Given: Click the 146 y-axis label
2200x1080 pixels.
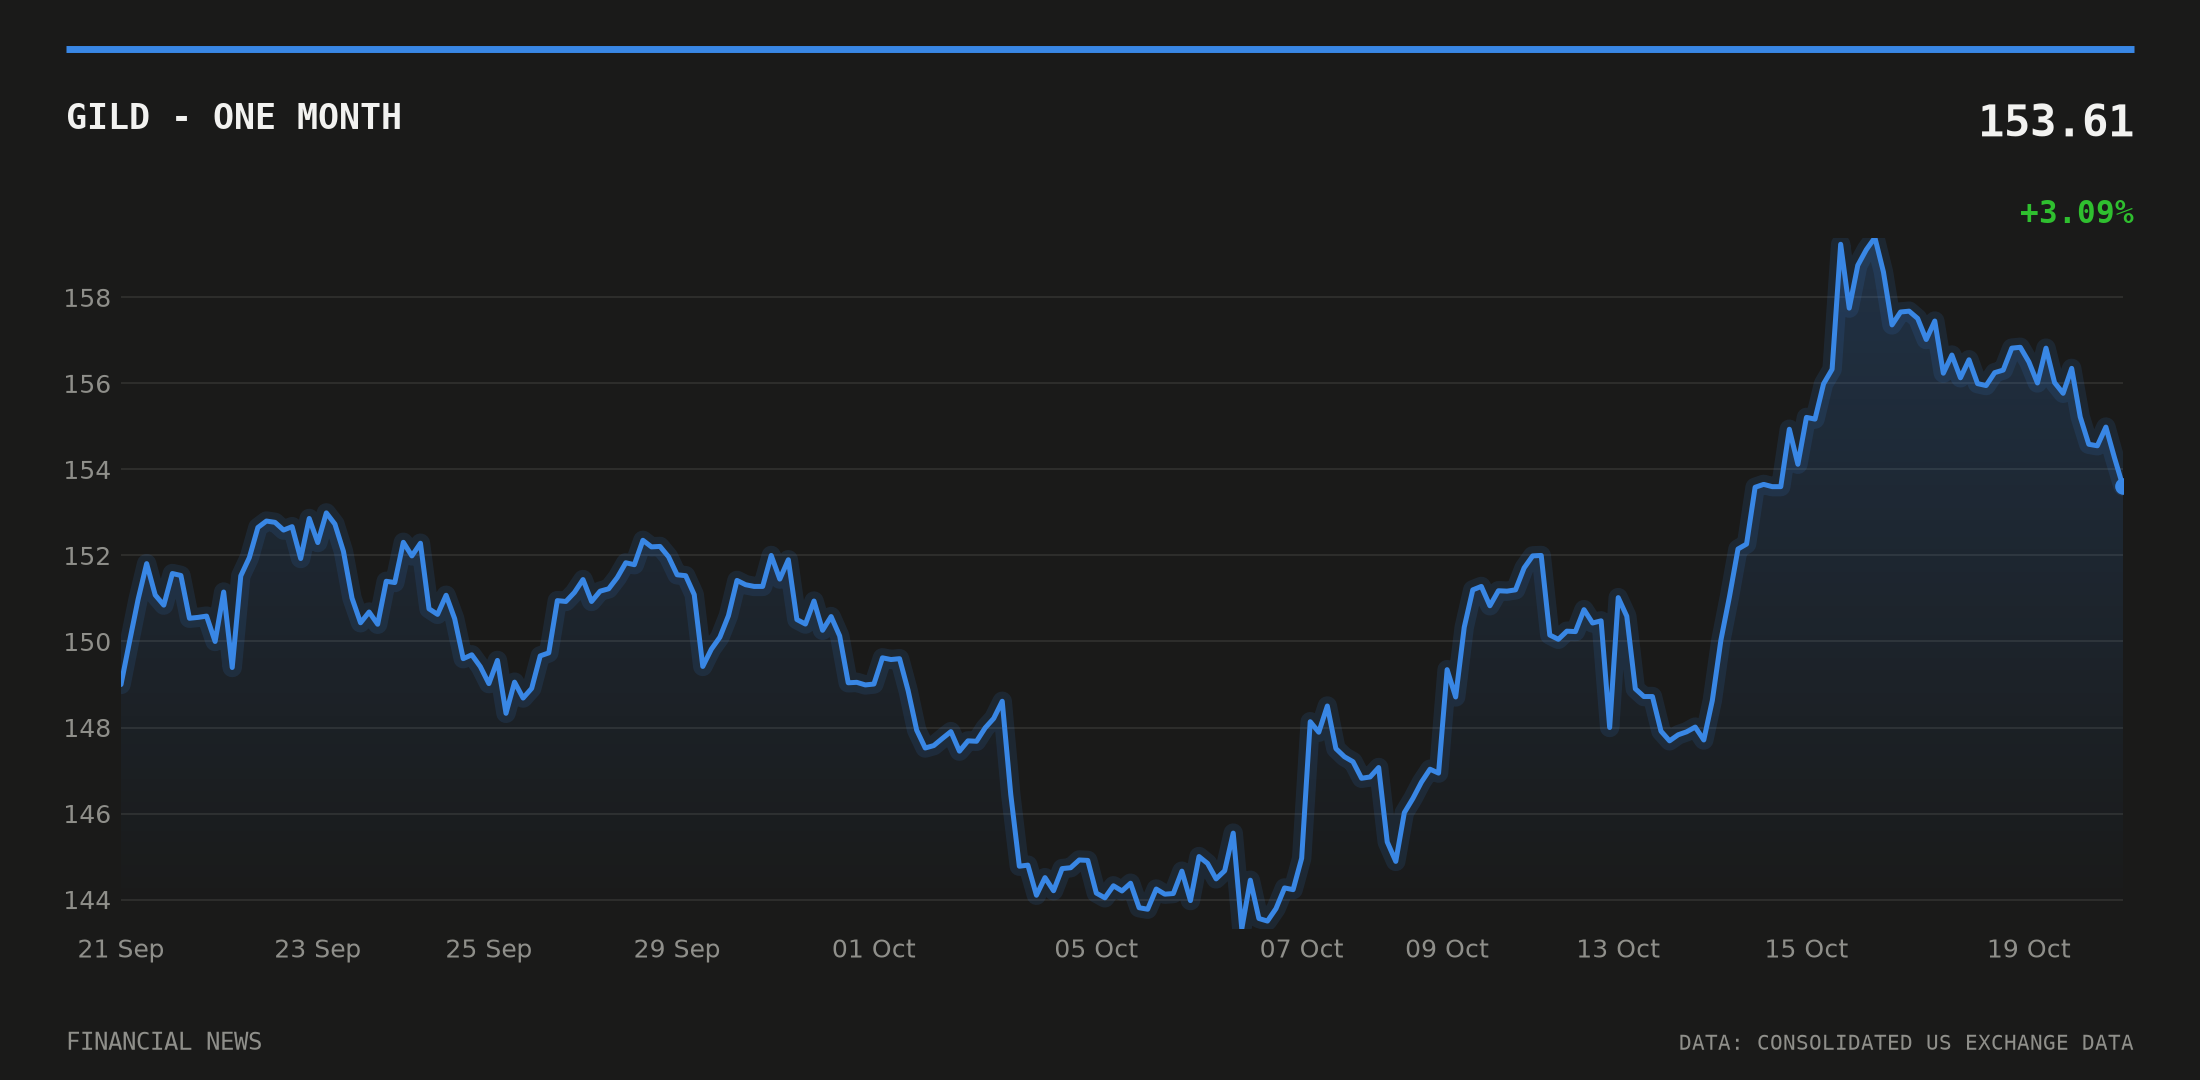Looking at the screenshot, I should (87, 814).
